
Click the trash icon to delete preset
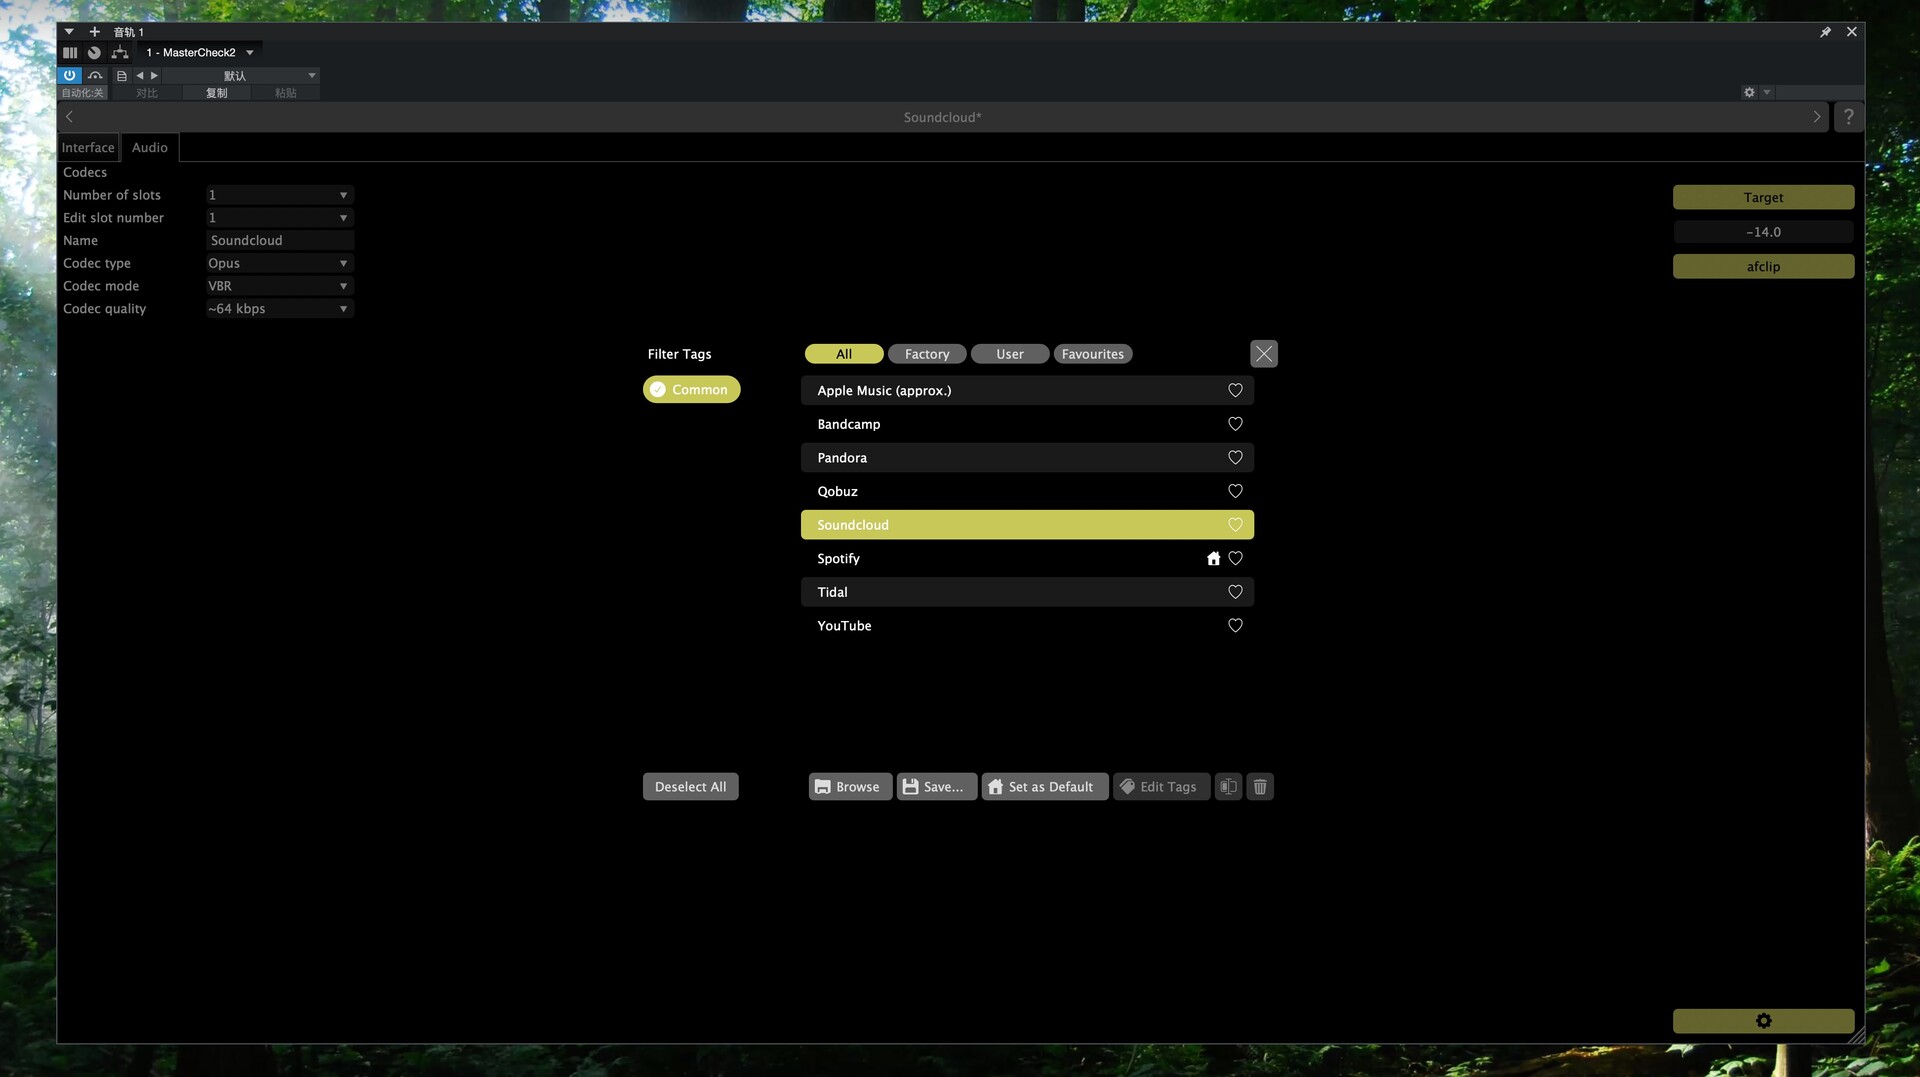[1260, 787]
